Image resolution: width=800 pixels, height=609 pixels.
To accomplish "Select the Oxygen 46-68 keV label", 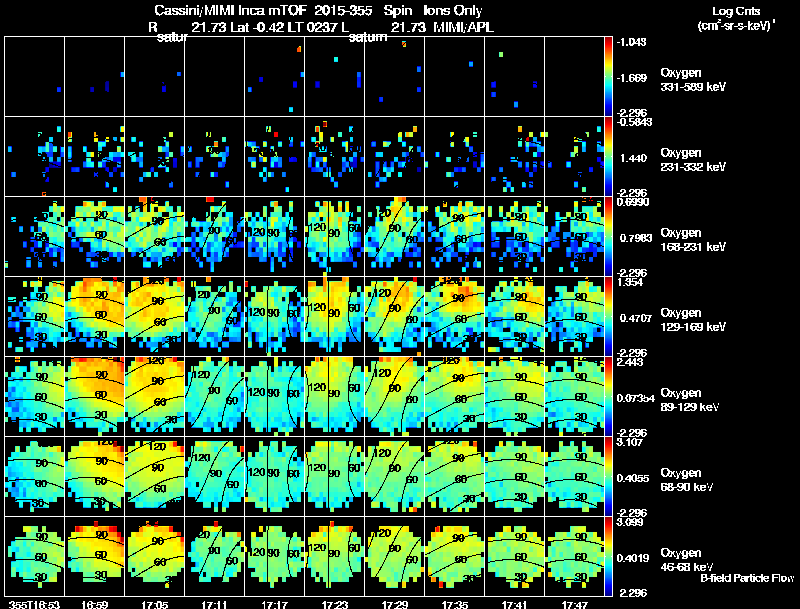I will [687, 560].
